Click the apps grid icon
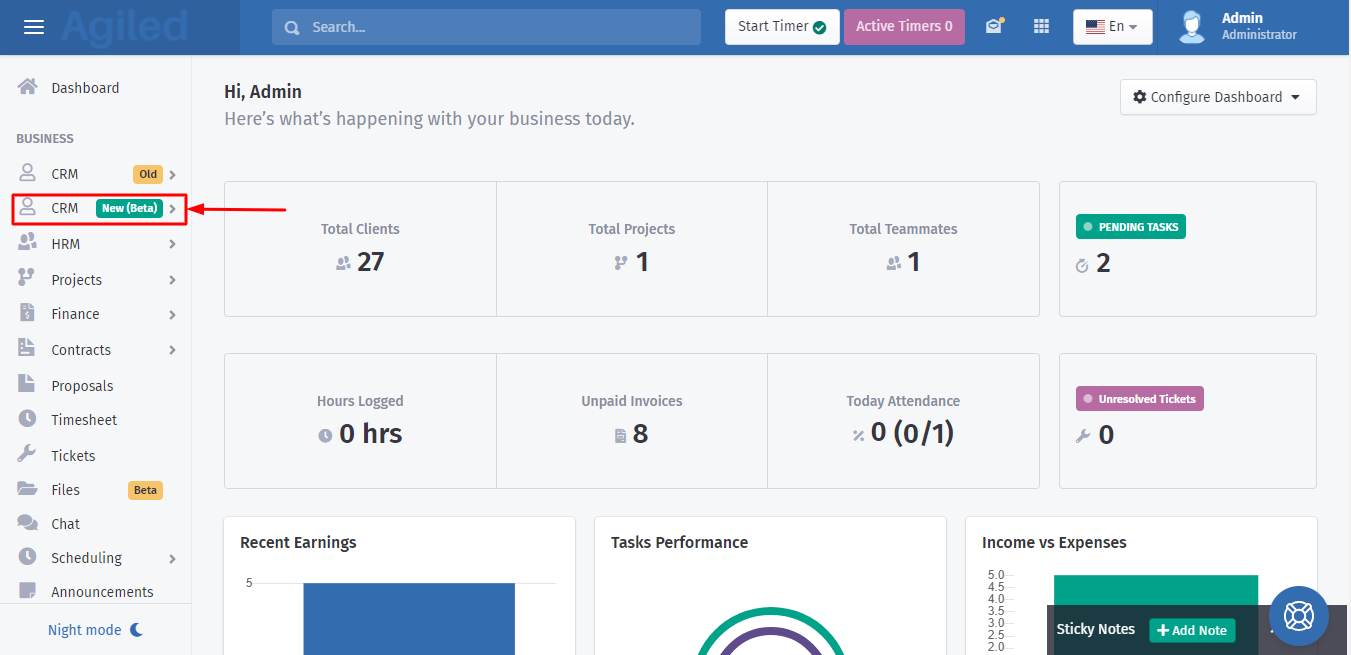Image resolution: width=1351 pixels, height=655 pixels. [1041, 27]
